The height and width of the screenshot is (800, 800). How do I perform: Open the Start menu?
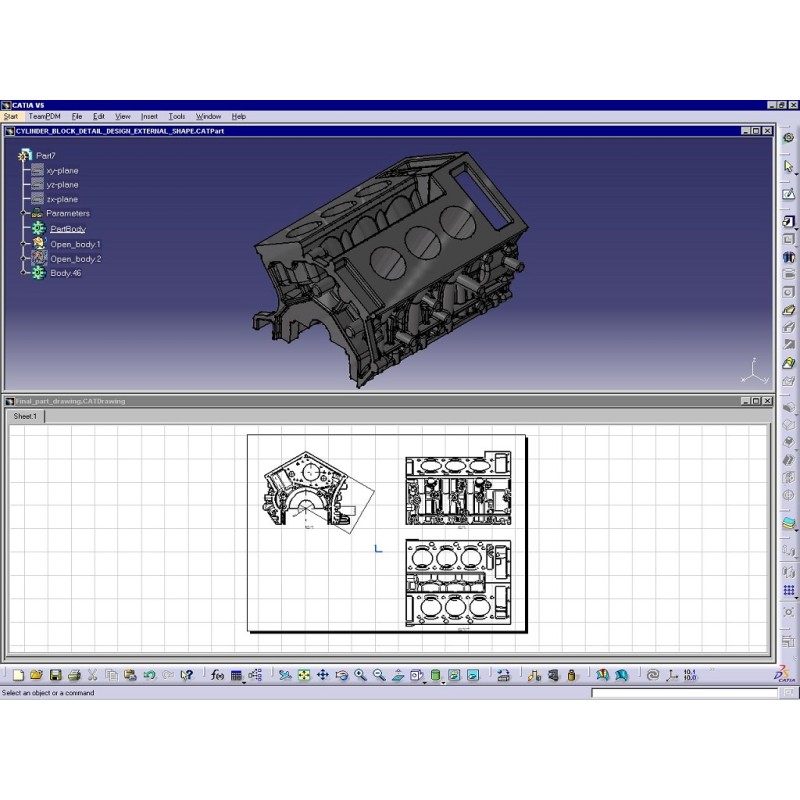[x=11, y=116]
